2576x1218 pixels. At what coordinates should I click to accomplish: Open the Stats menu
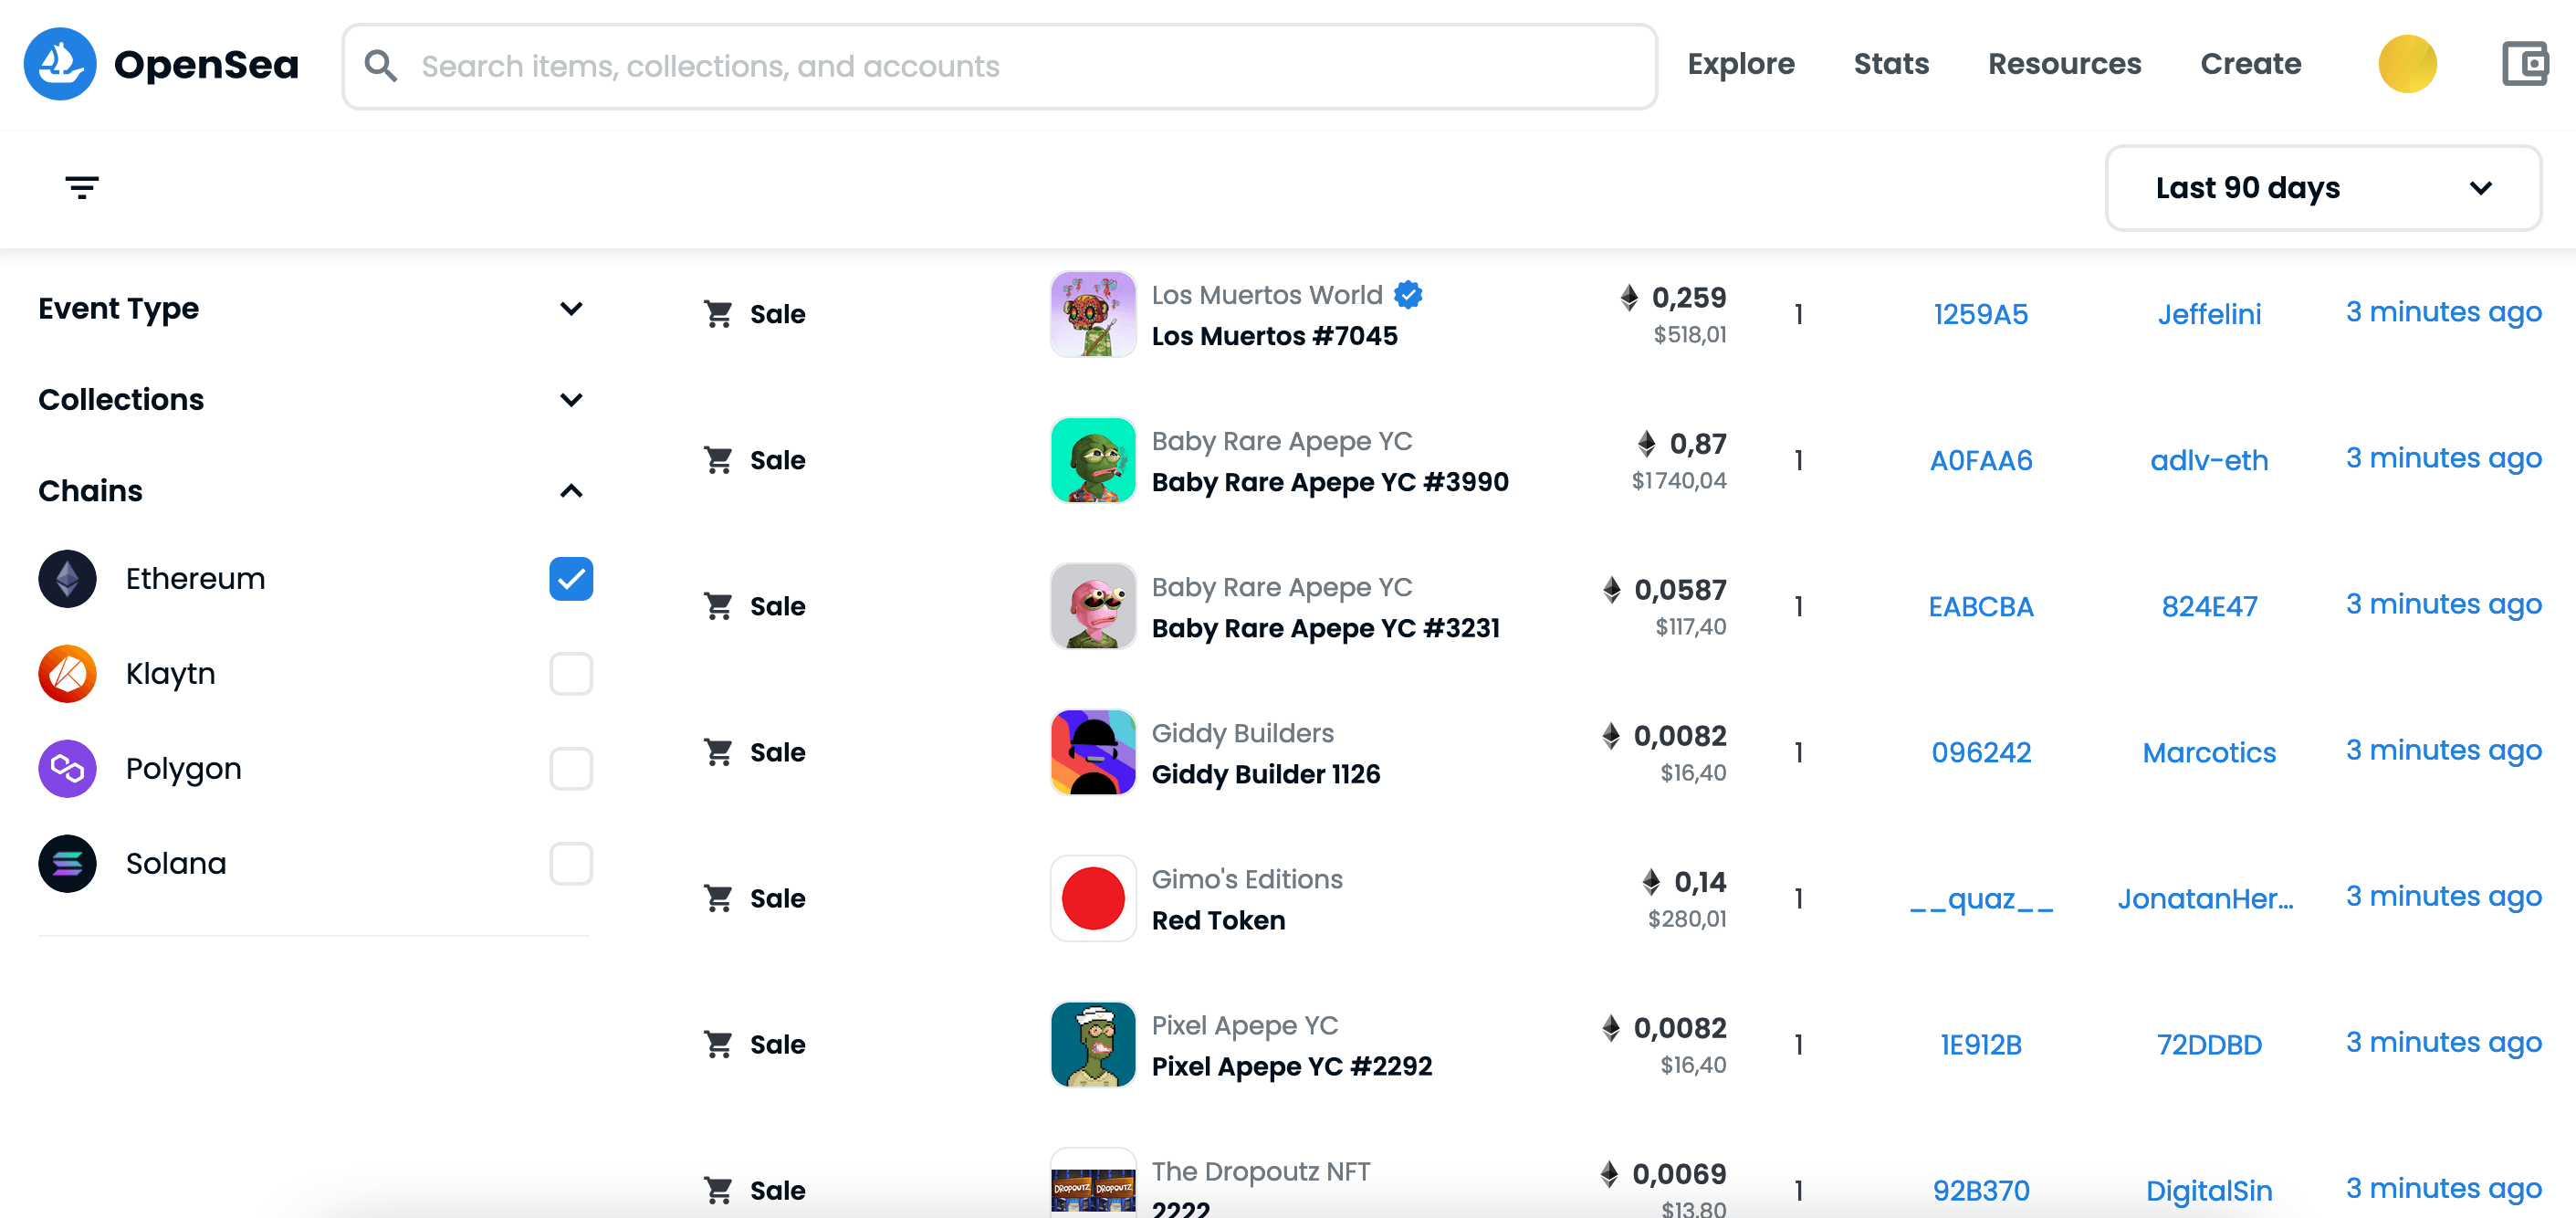pos(1891,64)
